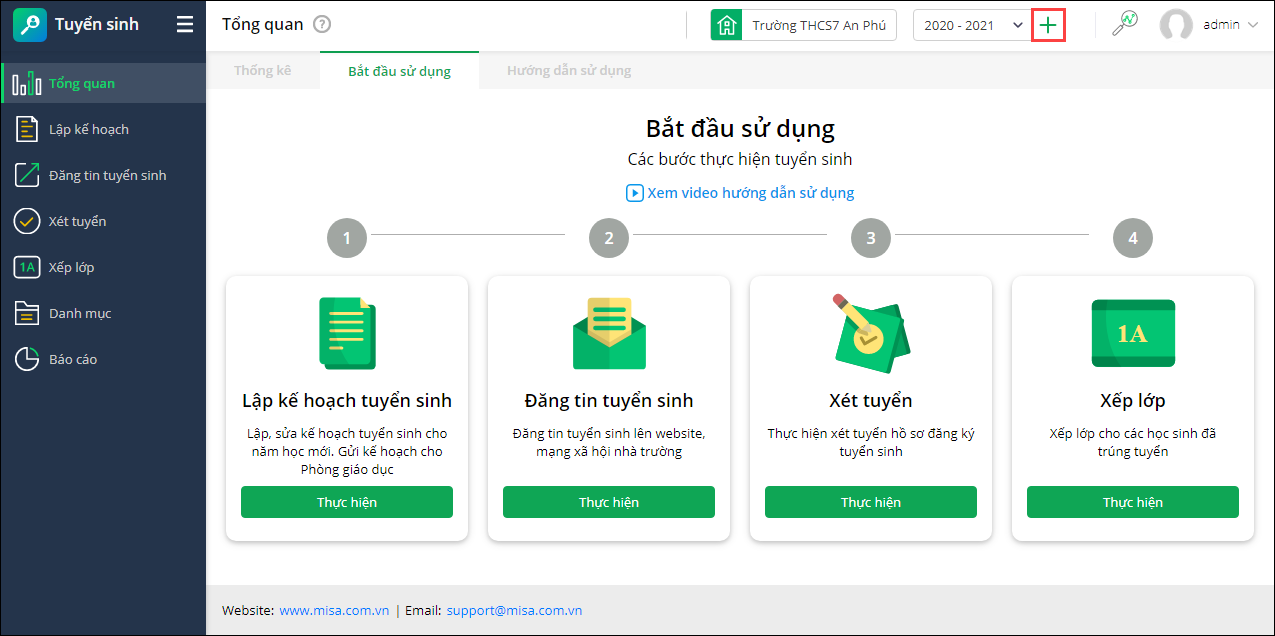This screenshot has width=1275, height=636.
Task: Open the help question-mark icon beside Tổng quan
Action: pyautogui.click(x=321, y=25)
